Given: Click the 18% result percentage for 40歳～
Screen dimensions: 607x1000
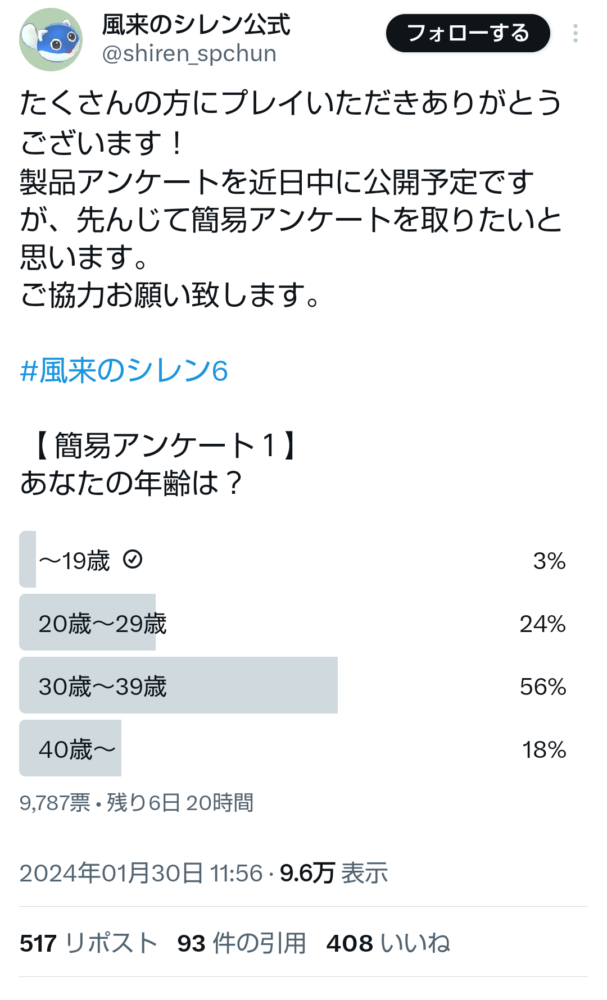Looking at the screenshot, I should 544,750.
